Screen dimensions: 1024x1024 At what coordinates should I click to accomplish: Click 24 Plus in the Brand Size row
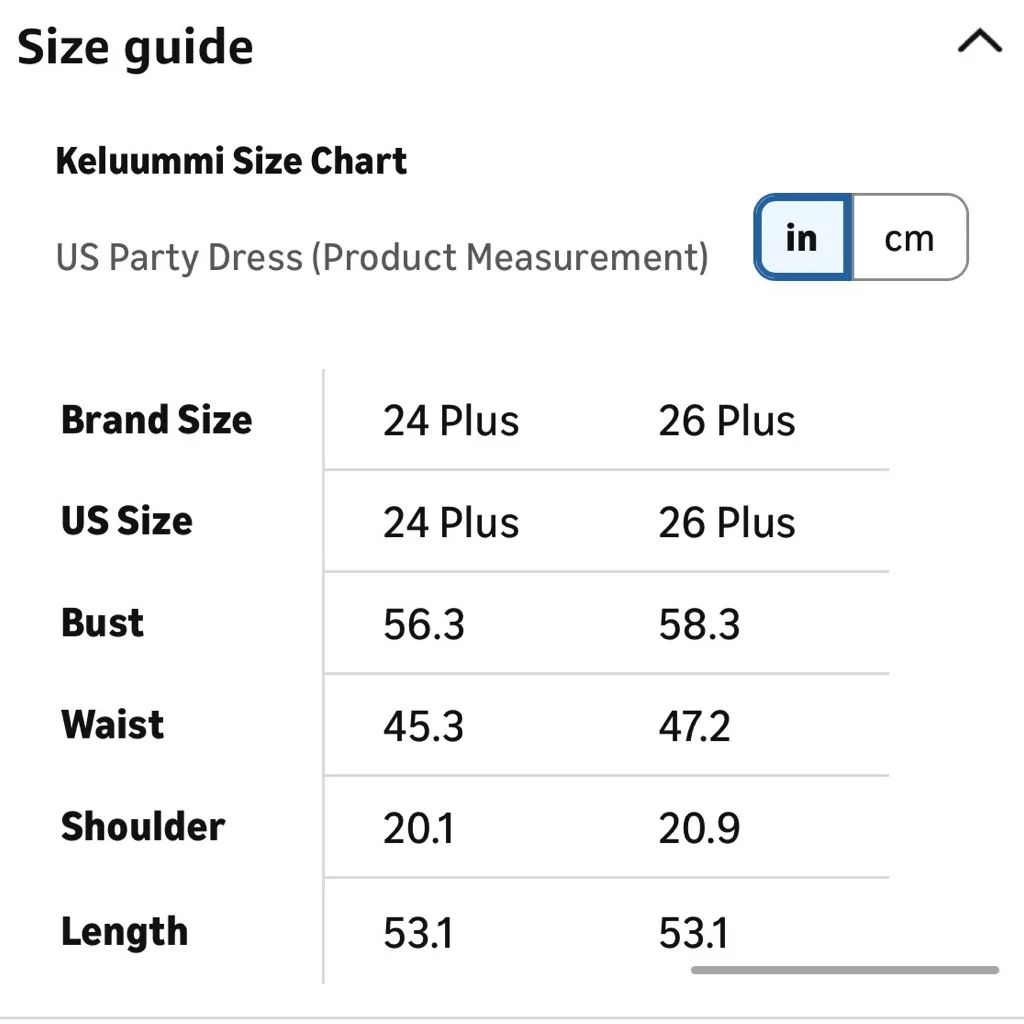(451, 421)
